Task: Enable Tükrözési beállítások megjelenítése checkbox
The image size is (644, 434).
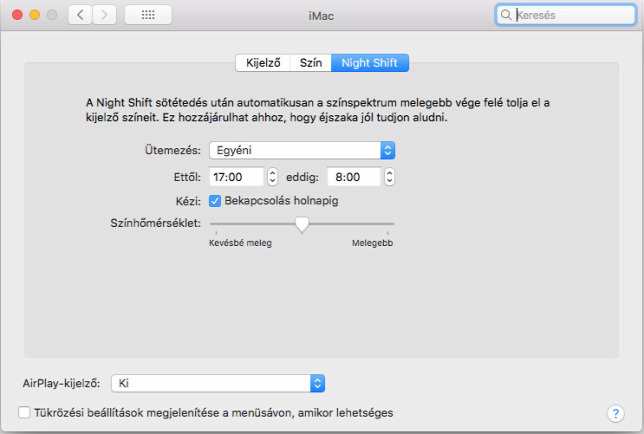Action: (24, 412)
